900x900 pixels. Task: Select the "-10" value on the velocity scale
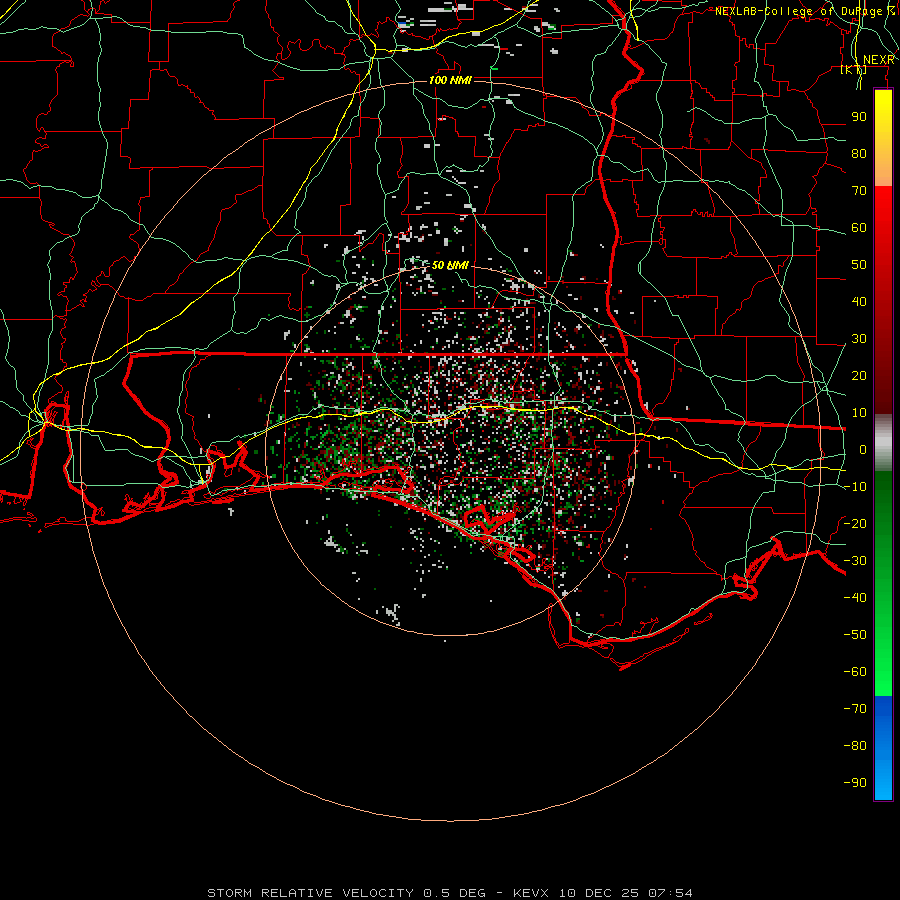click(855, 487)
